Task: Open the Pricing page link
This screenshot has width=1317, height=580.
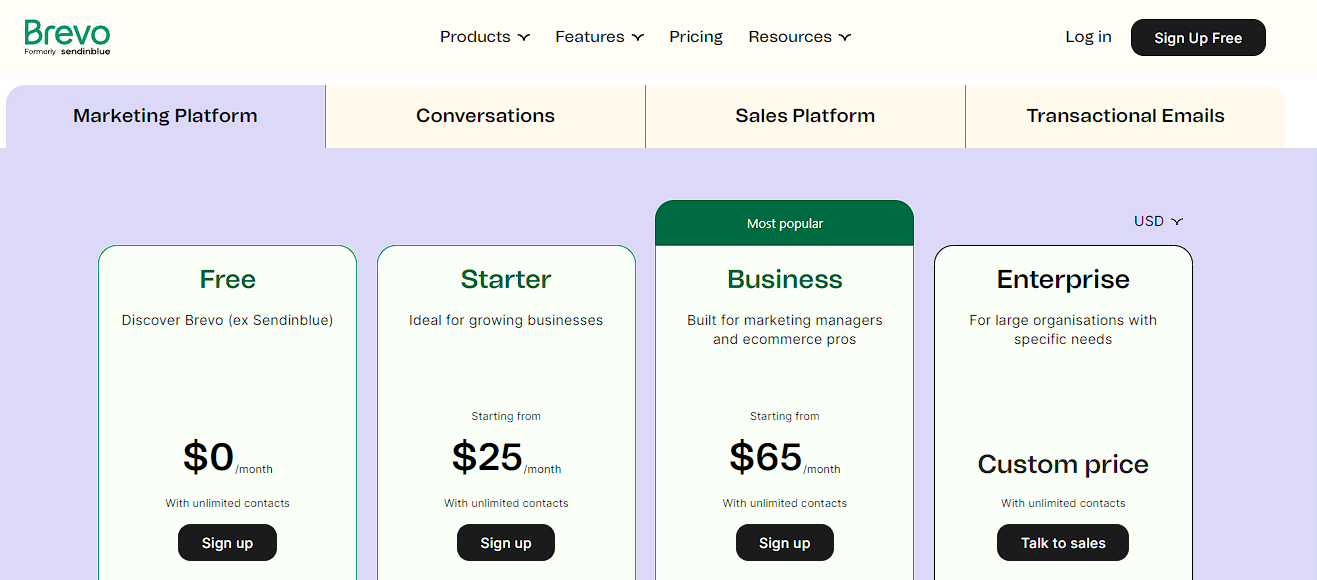Action: [x=696, y=37]
